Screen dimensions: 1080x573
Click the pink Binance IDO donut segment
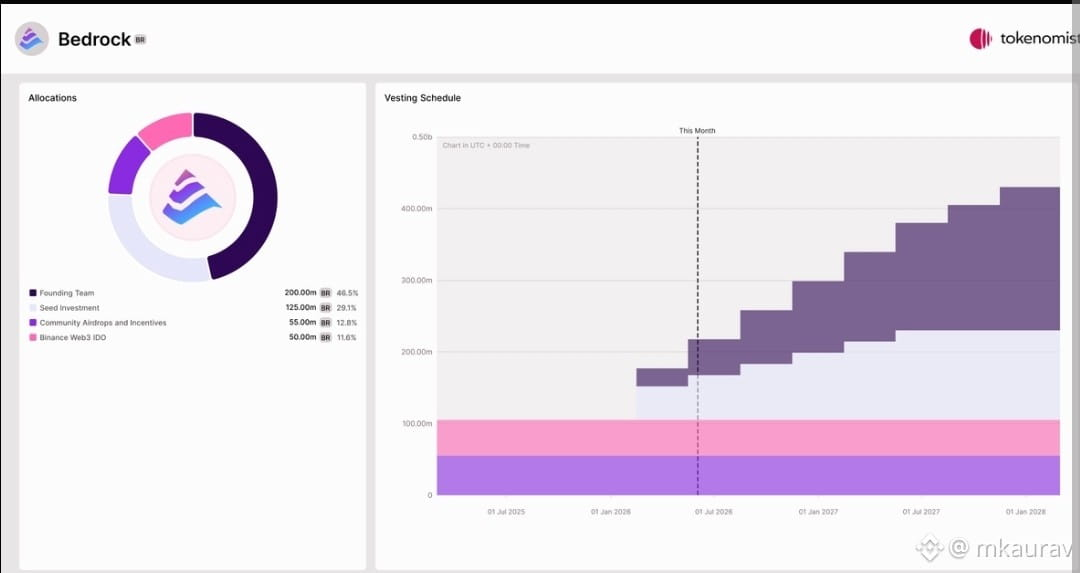click(168, 128)
